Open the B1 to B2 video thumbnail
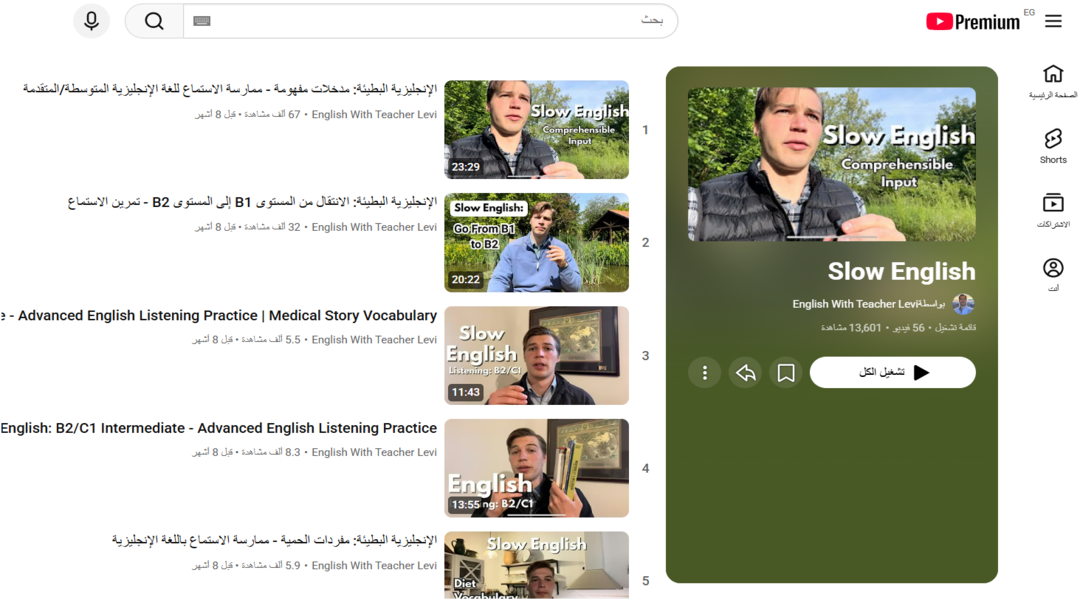 (536, 243)
